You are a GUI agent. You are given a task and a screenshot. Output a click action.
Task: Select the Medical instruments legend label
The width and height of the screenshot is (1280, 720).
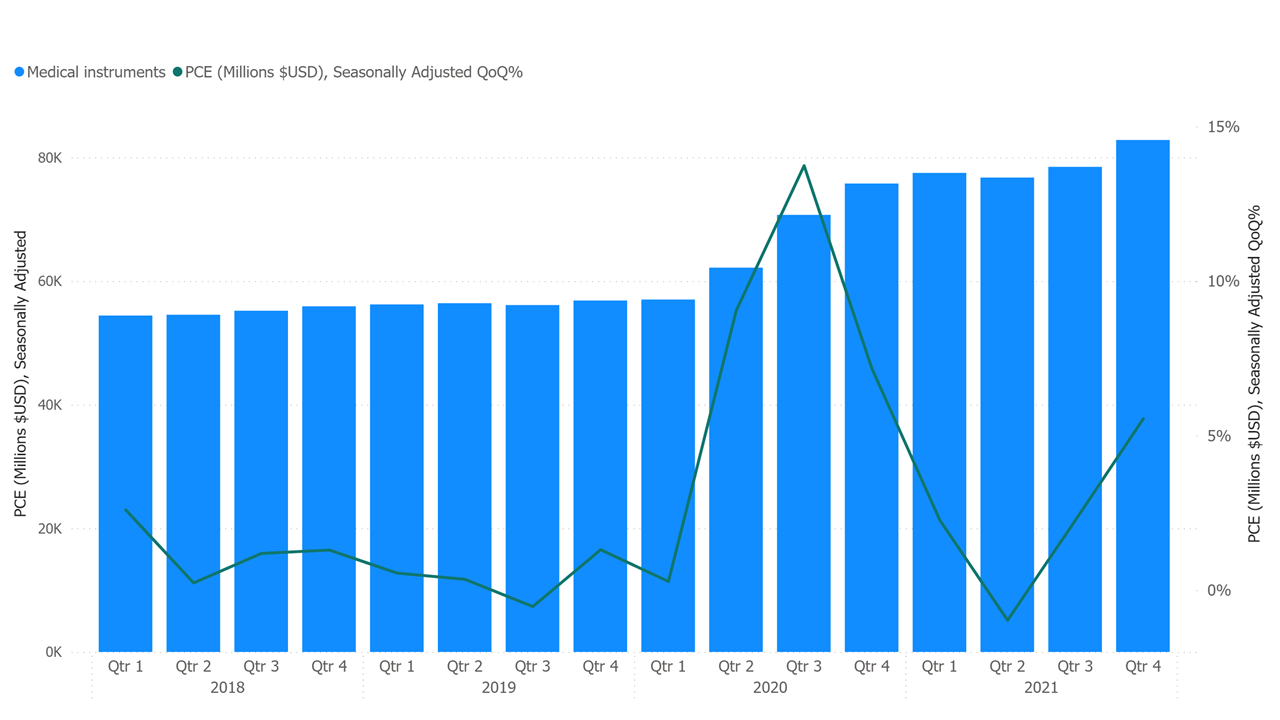96,72
